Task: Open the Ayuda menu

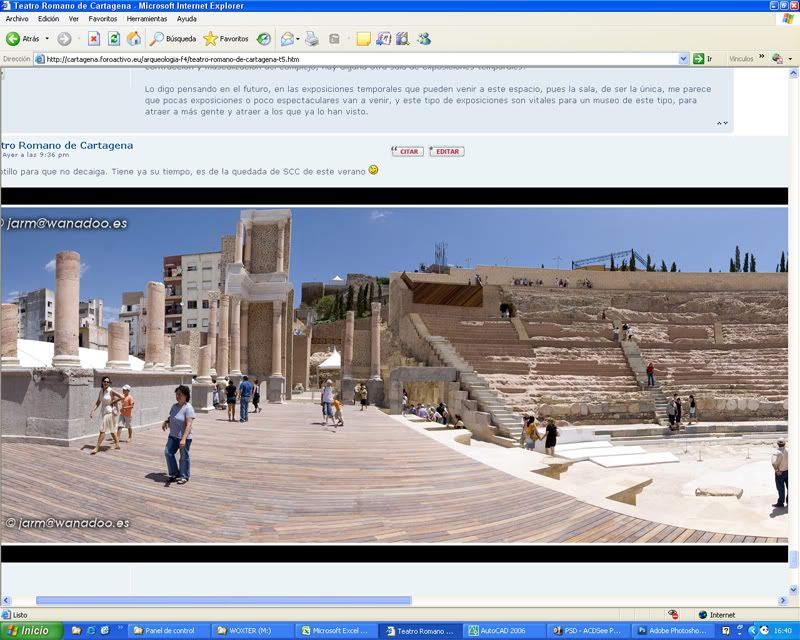Action: pyautogui.click(x=187, y=19)
